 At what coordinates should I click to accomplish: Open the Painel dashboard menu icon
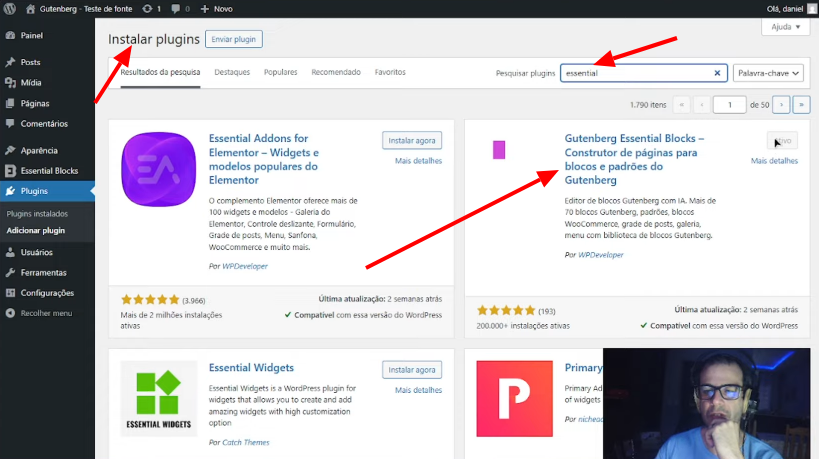[x=10, y=35]
